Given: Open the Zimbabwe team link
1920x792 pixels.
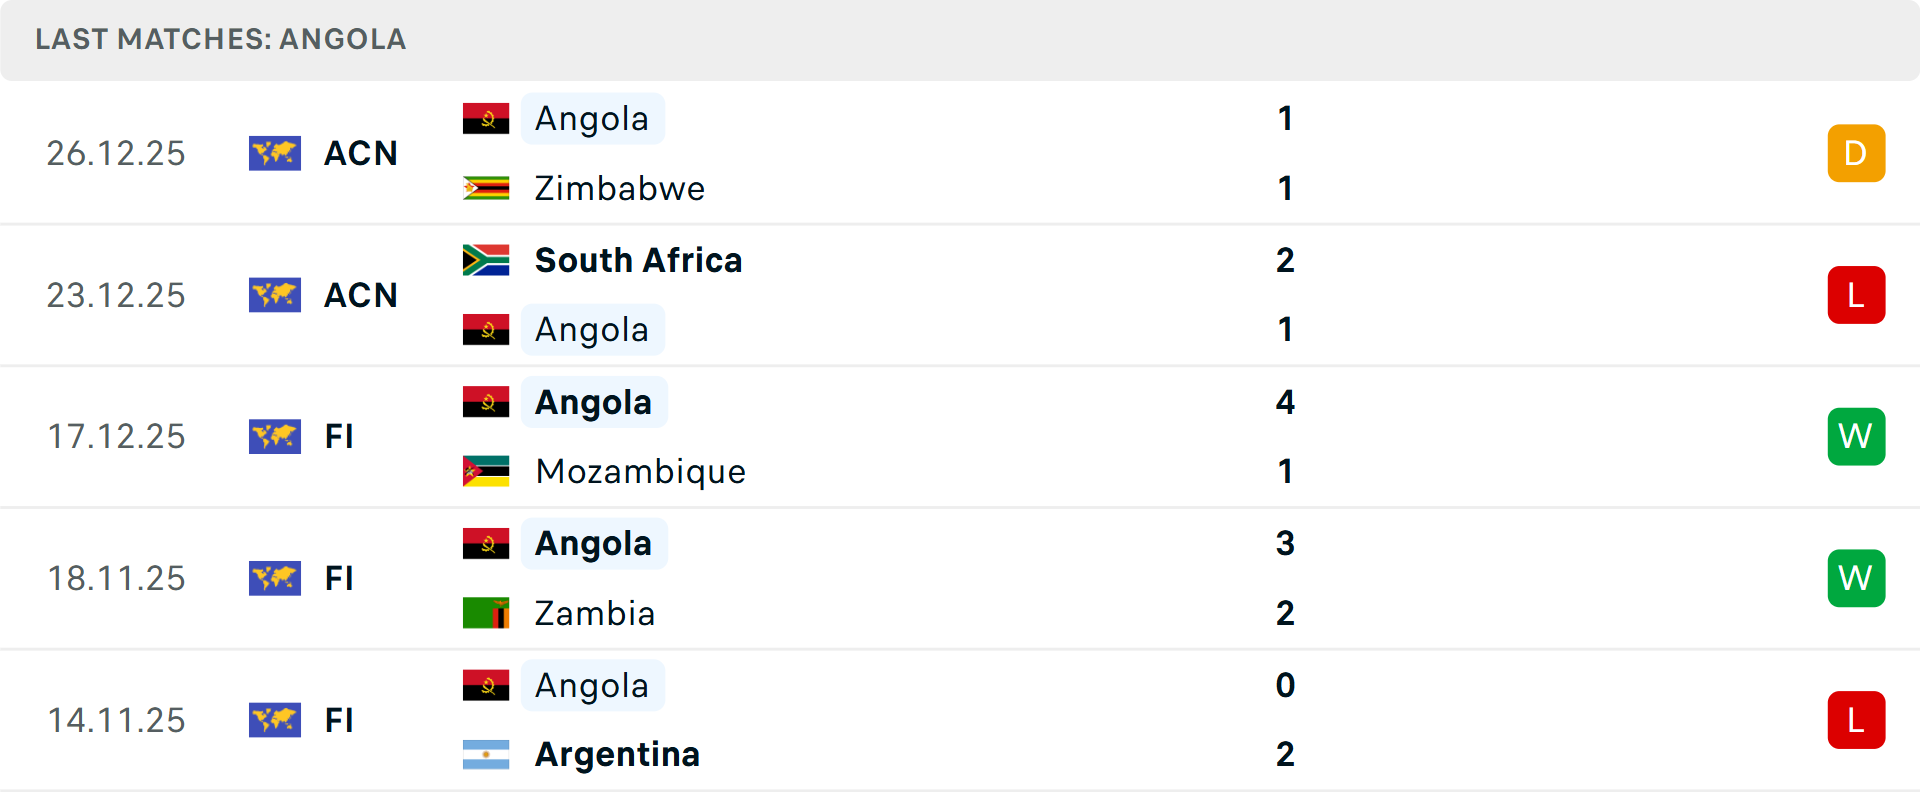Looking at the screenshot, I should [619, 188].
